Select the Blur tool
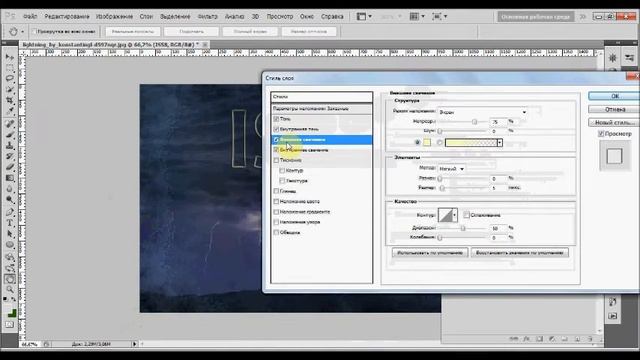The image size is (640, 360). pos(10,189)
